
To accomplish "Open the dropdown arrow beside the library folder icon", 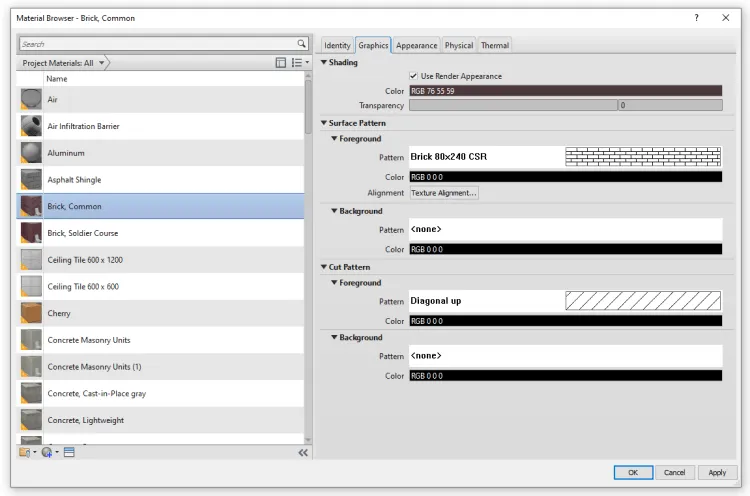I will [x=34, y=452].
